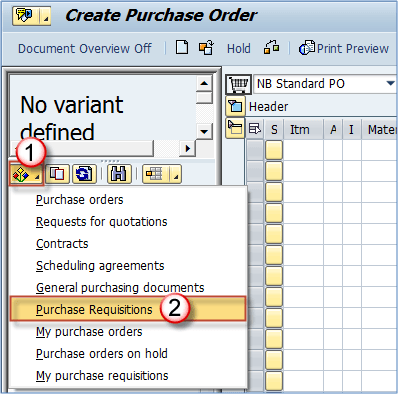Choose Scheduling agreements from the menu
The height and width of the screenshot is (394, 398).
[100, 266]
